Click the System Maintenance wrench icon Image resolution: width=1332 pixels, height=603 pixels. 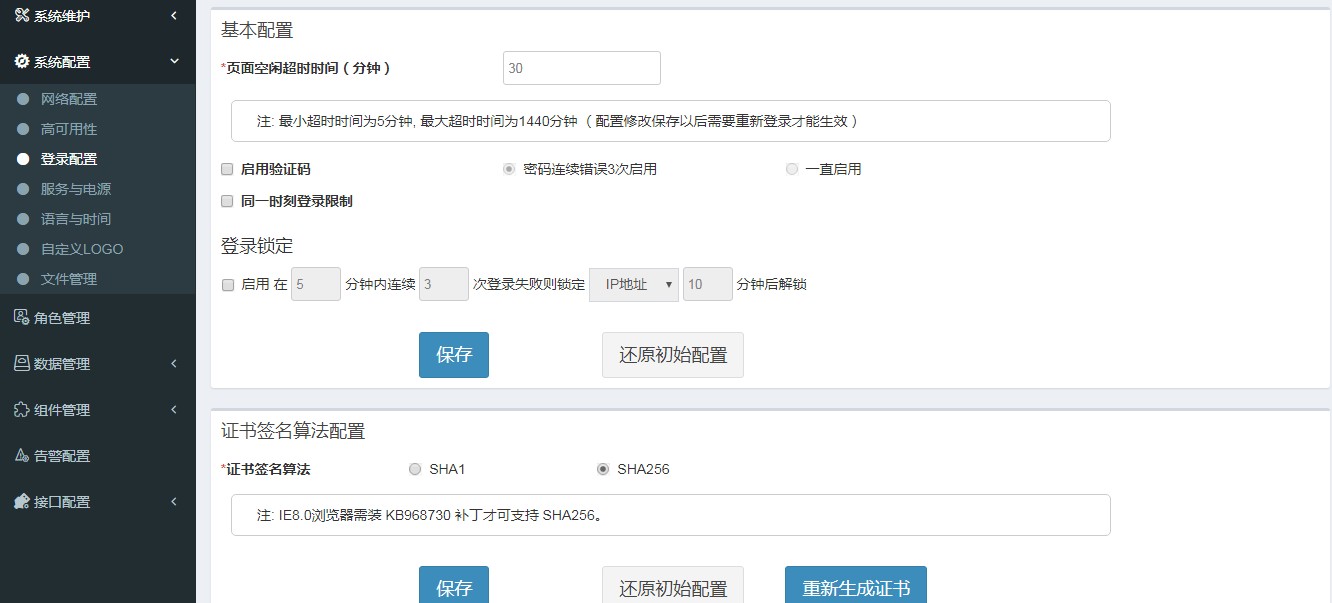pos(21,15)
